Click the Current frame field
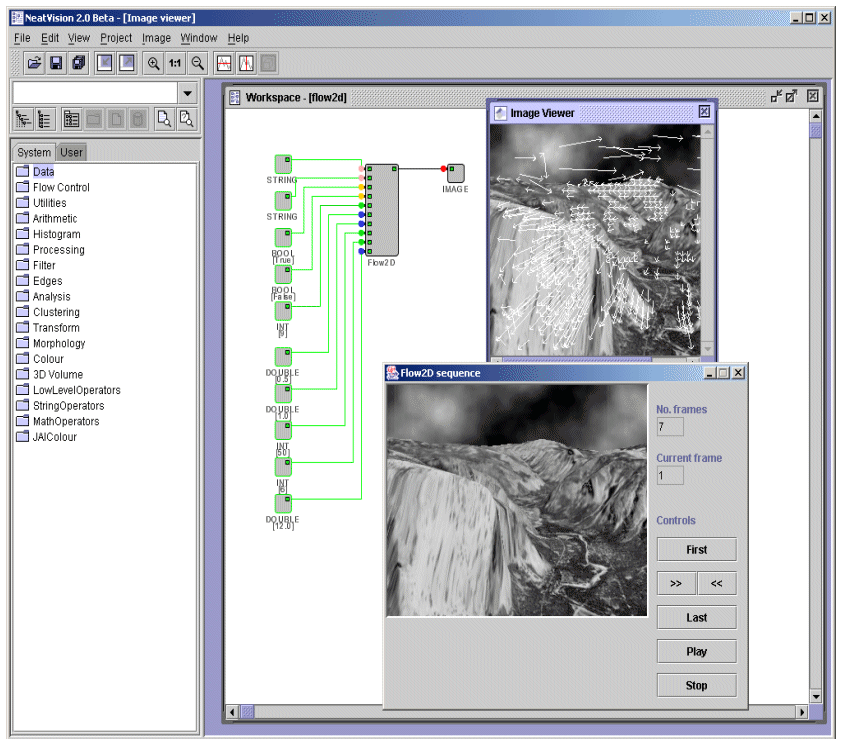The height and width of the screenshot is (747, 843). coord(670,475)
